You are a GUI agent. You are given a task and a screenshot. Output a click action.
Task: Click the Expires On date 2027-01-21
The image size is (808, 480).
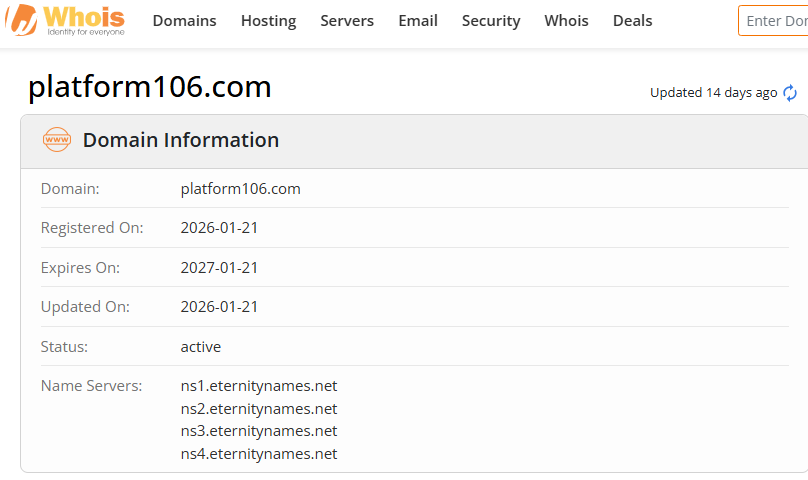[x=219, y=268]
